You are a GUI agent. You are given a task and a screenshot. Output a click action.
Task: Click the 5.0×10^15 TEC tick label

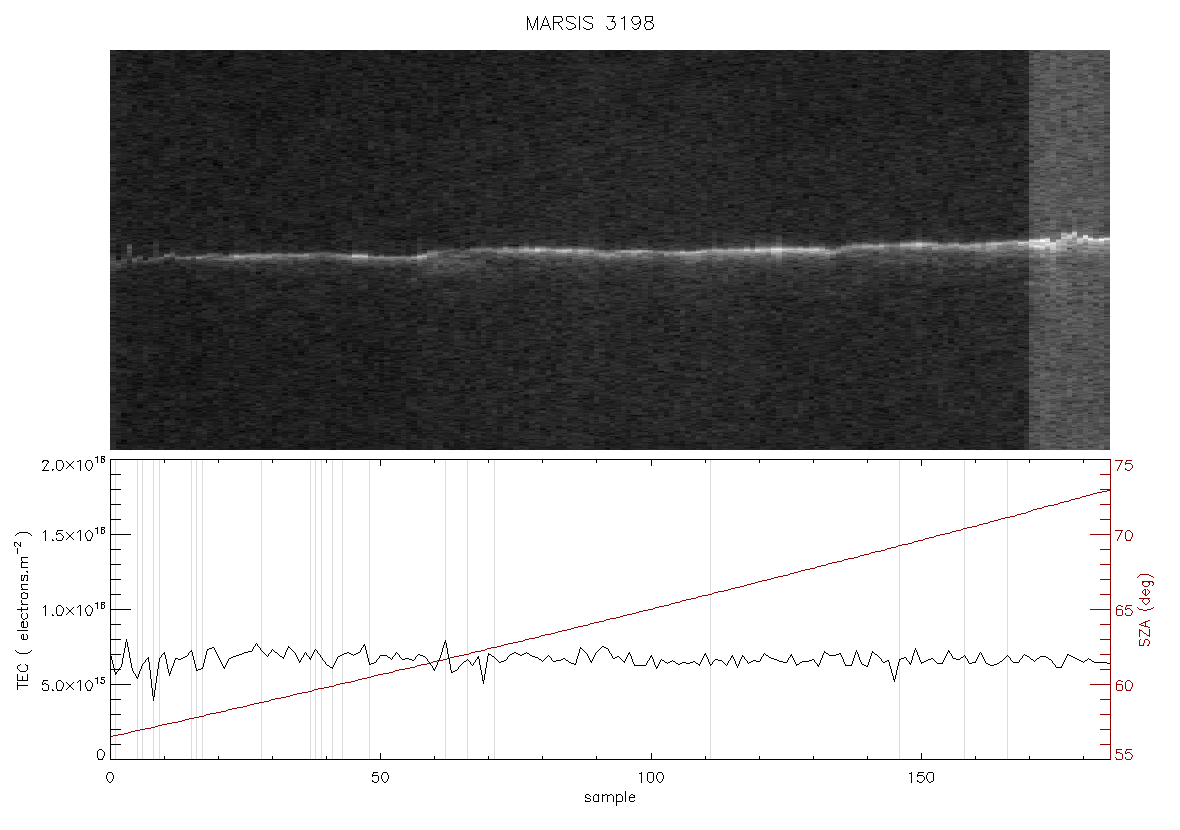click(72, 686)
